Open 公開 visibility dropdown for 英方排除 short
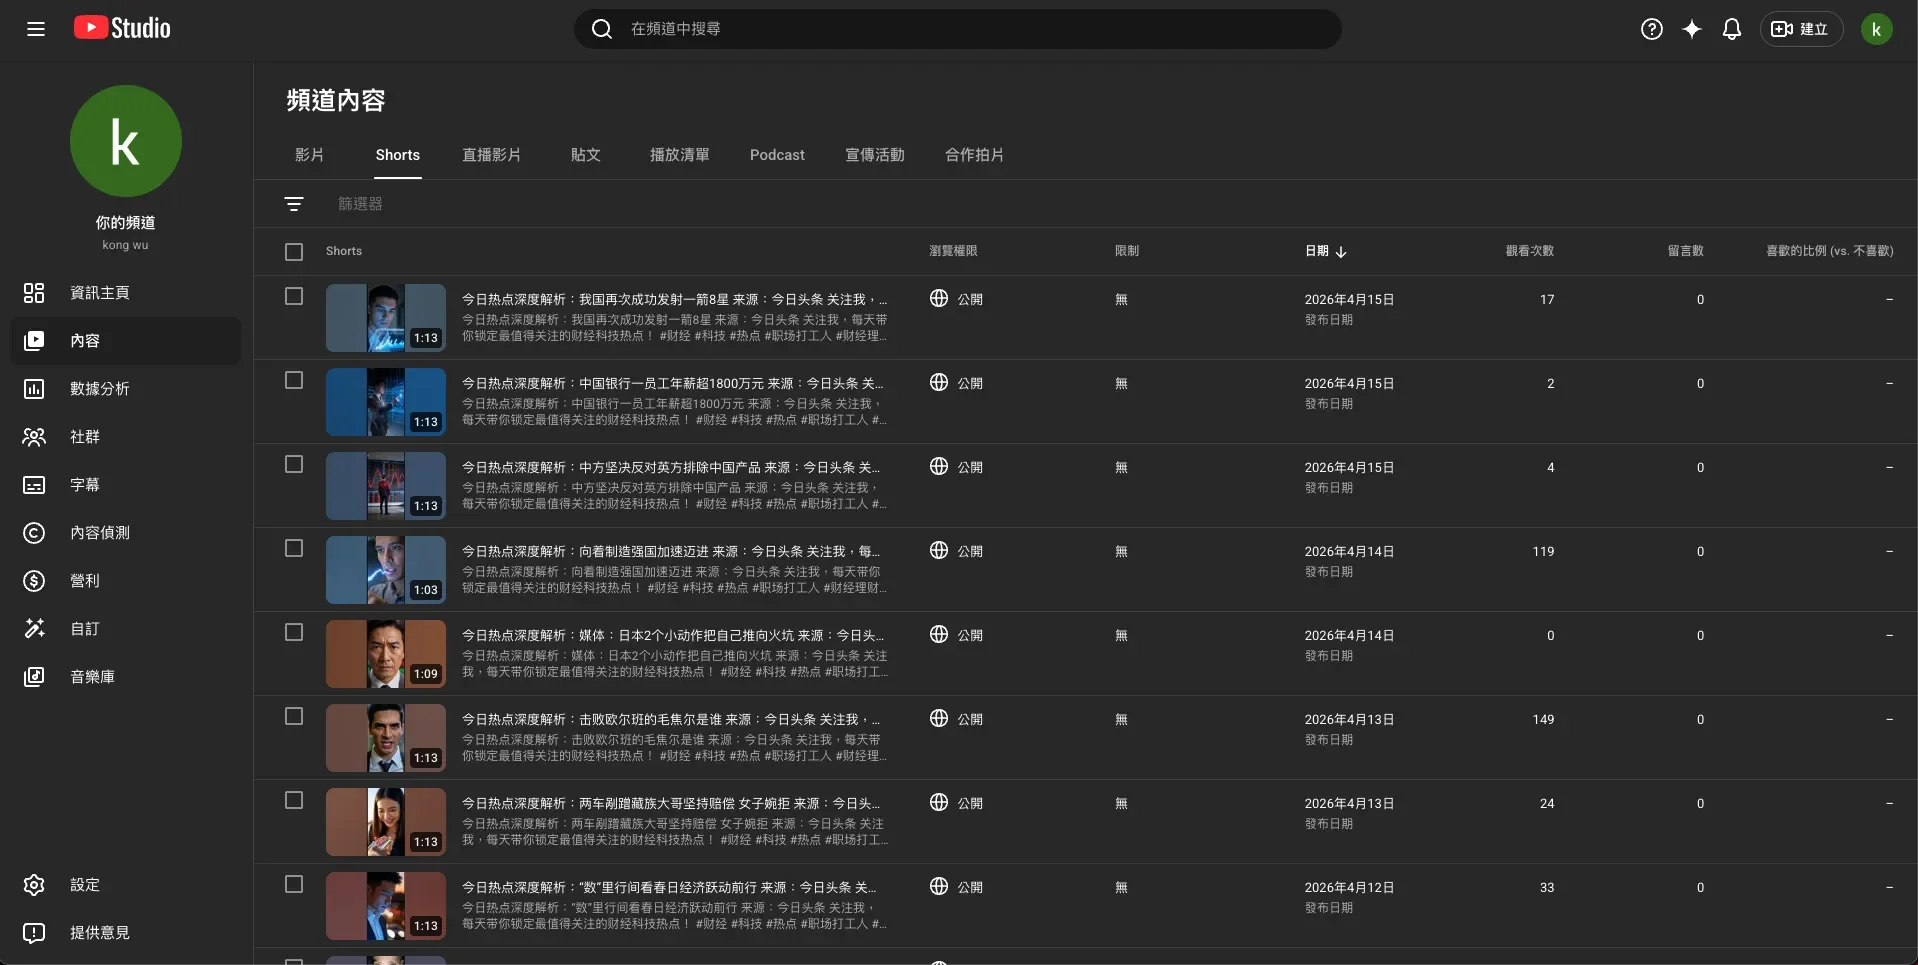Screen dimensions: 1918x965 click(x=957, y=467)
